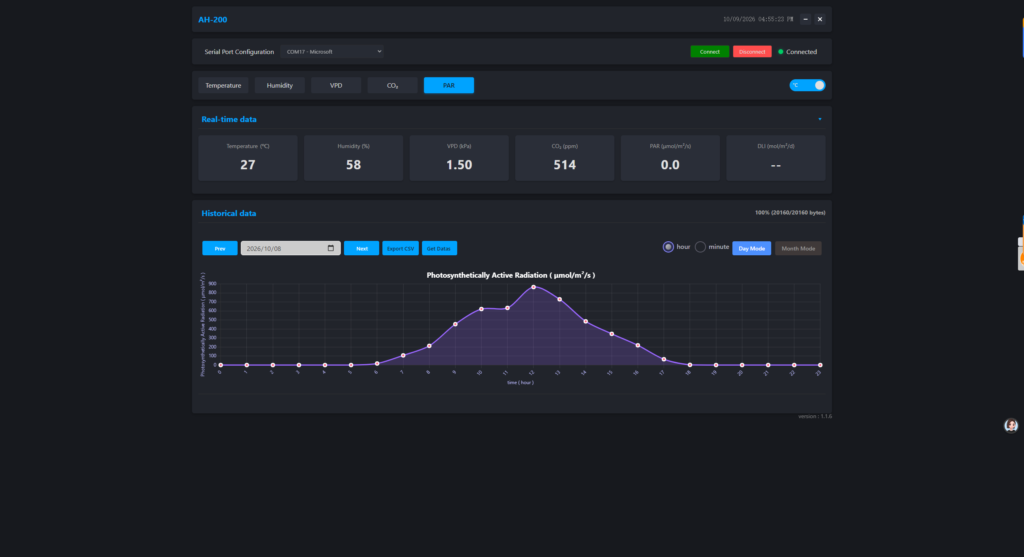Go to previous day with Prev button
This screenshot has width=1024, height=557.
coord(220,248)
